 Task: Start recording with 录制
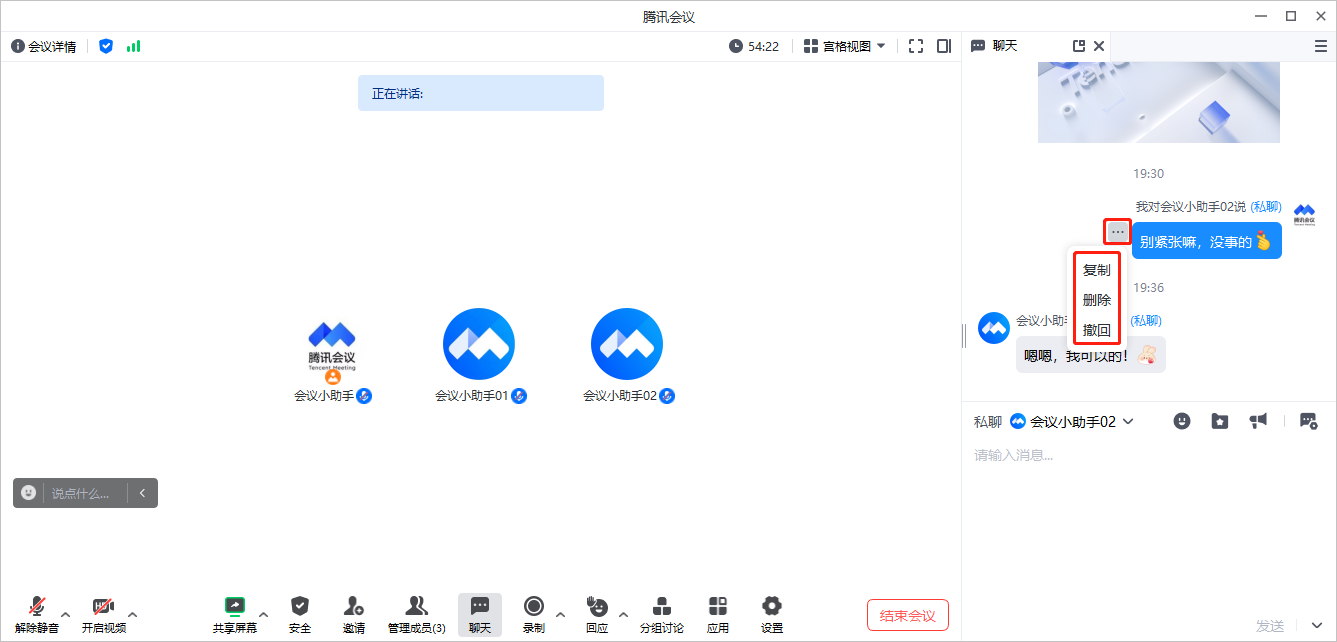pos(534,614)
